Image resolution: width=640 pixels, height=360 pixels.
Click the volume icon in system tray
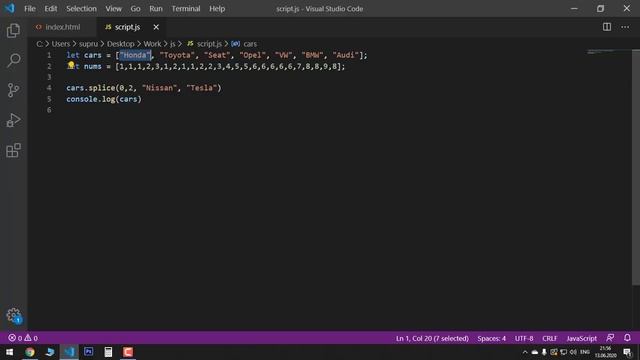coord(573,352)
